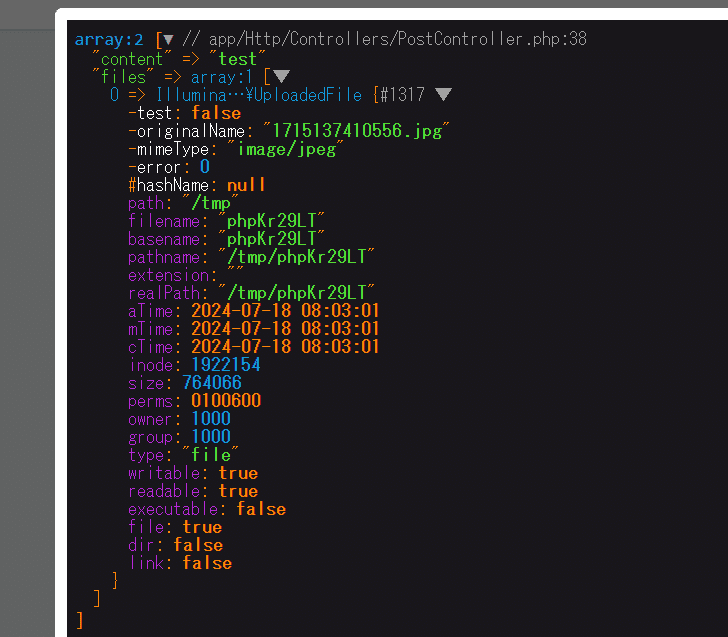Click the array index 0 key
Screen dimensions: 728x637
[115, 95]
